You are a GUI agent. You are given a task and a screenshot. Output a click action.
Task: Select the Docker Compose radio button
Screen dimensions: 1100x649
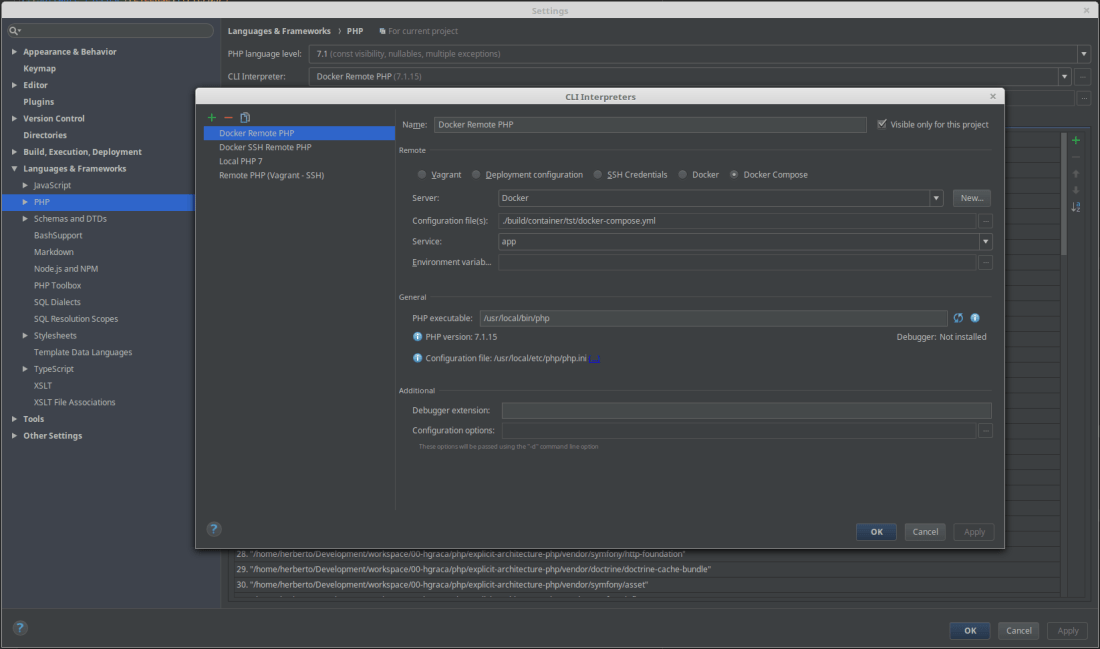pyautogui.click(x=735, y=174)
